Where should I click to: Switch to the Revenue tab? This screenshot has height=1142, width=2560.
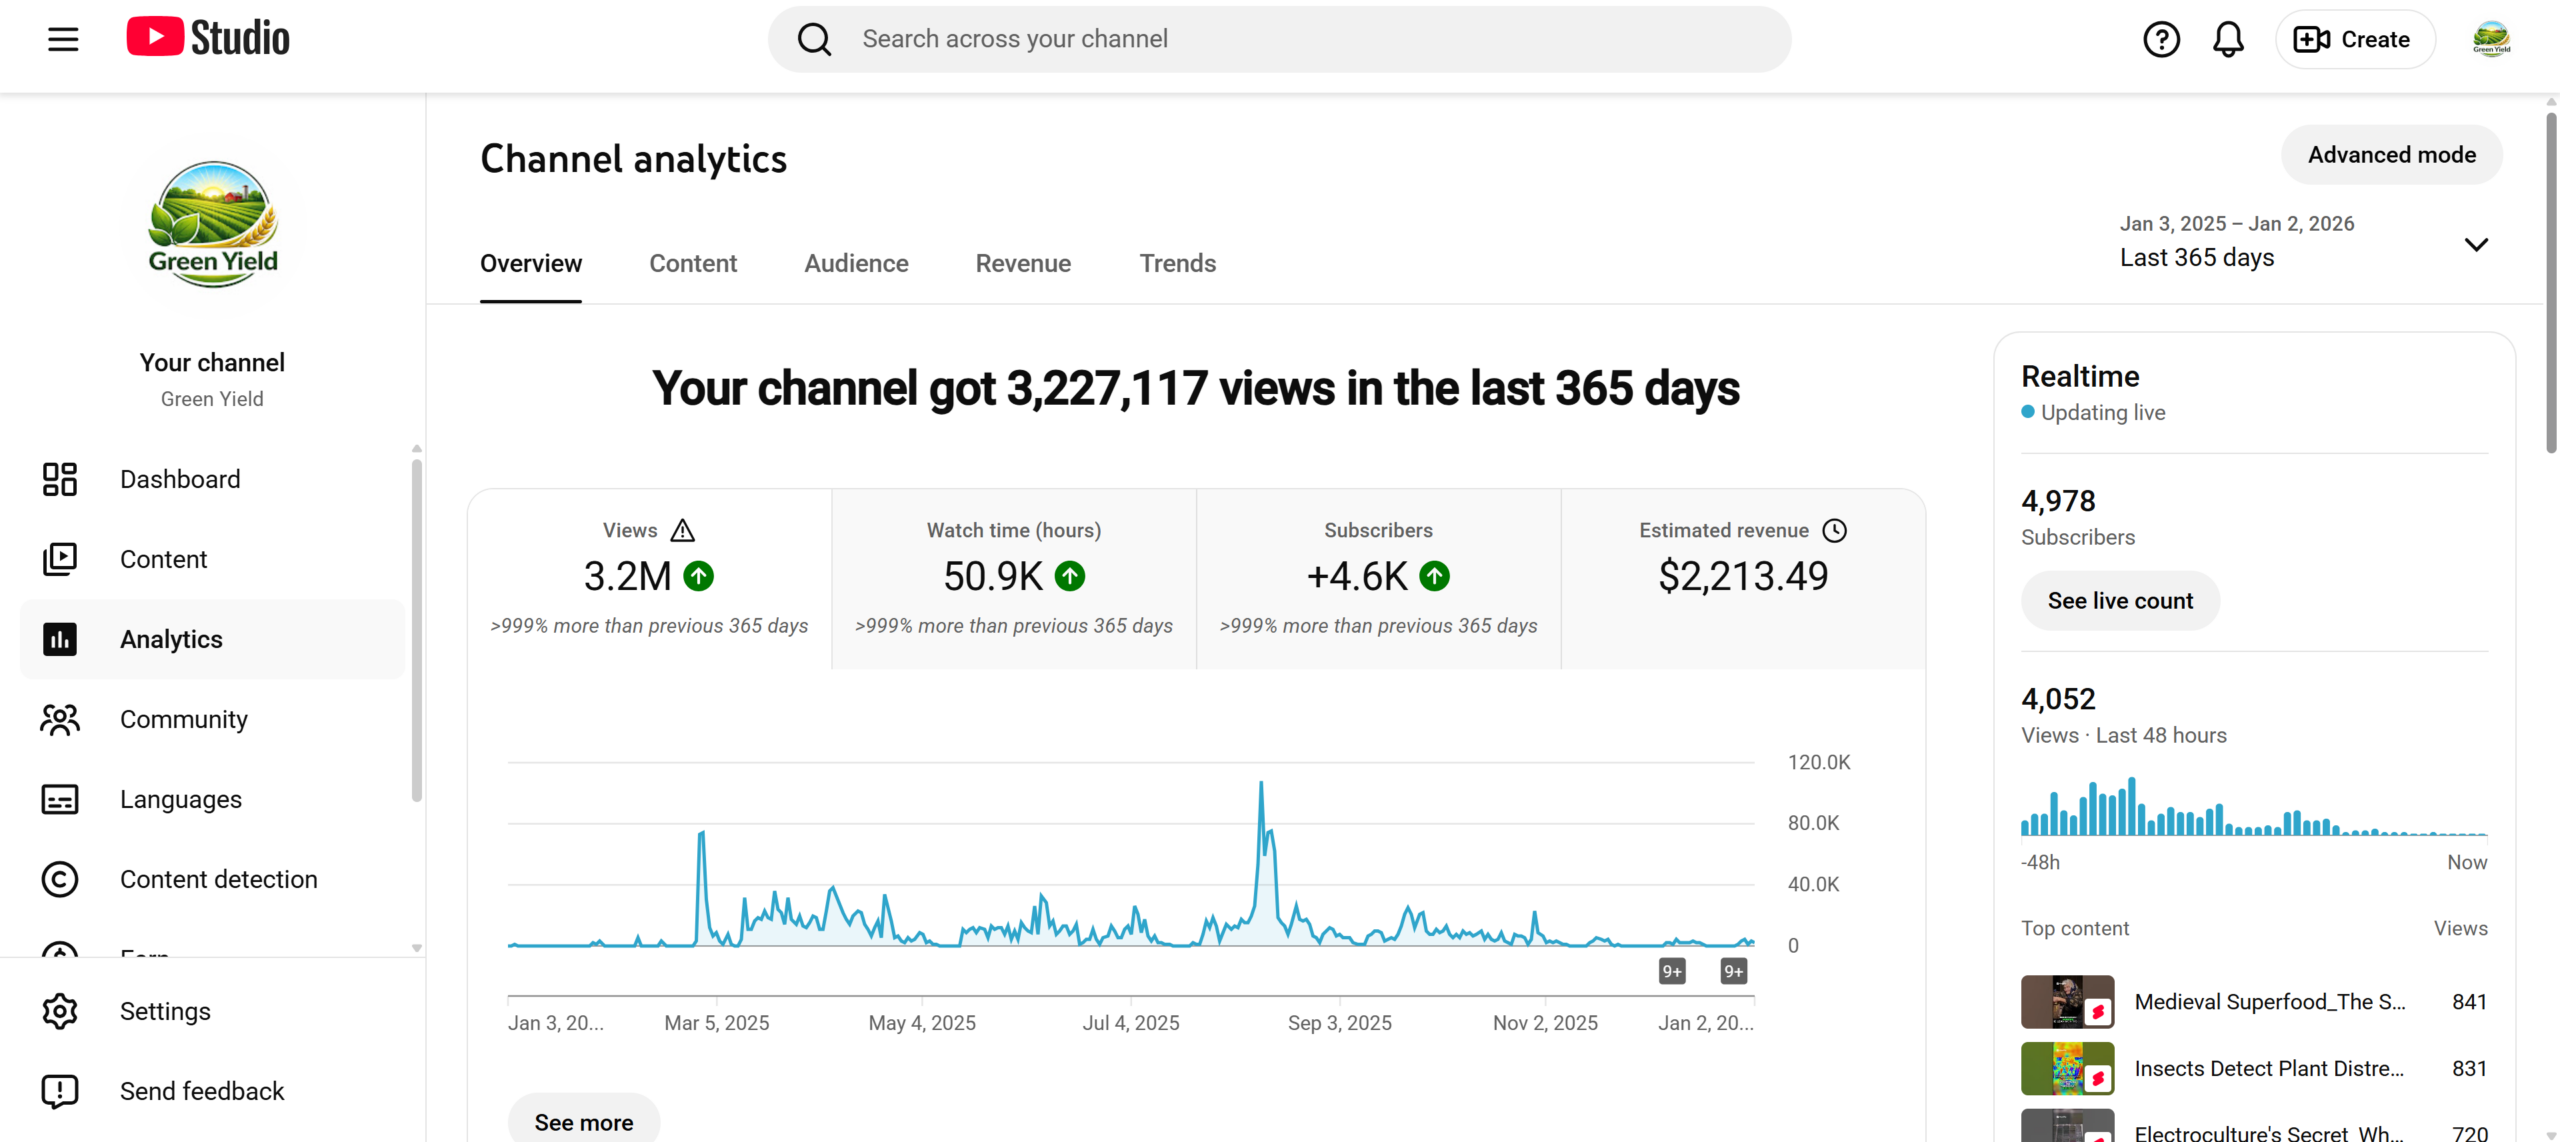(1022, 263)
